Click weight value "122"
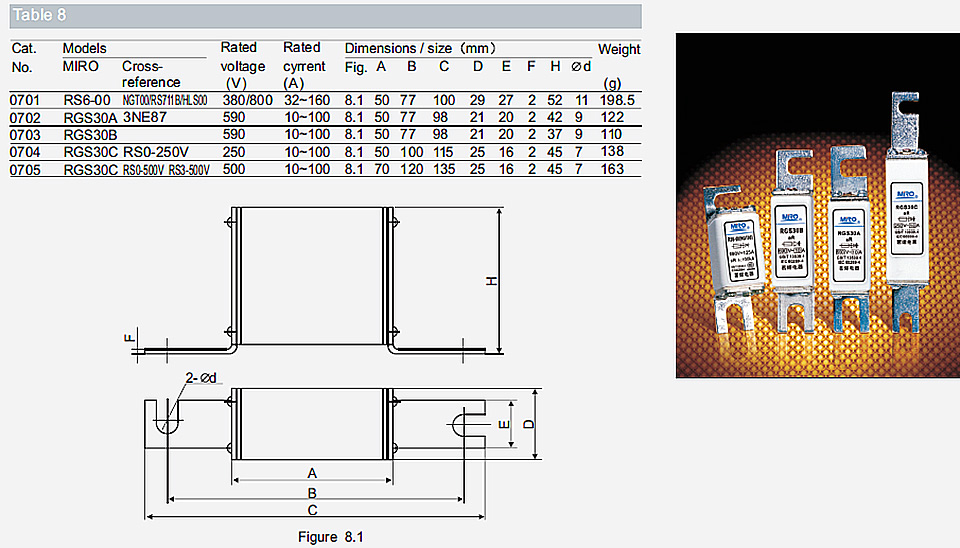 click(x=612, y=117)
